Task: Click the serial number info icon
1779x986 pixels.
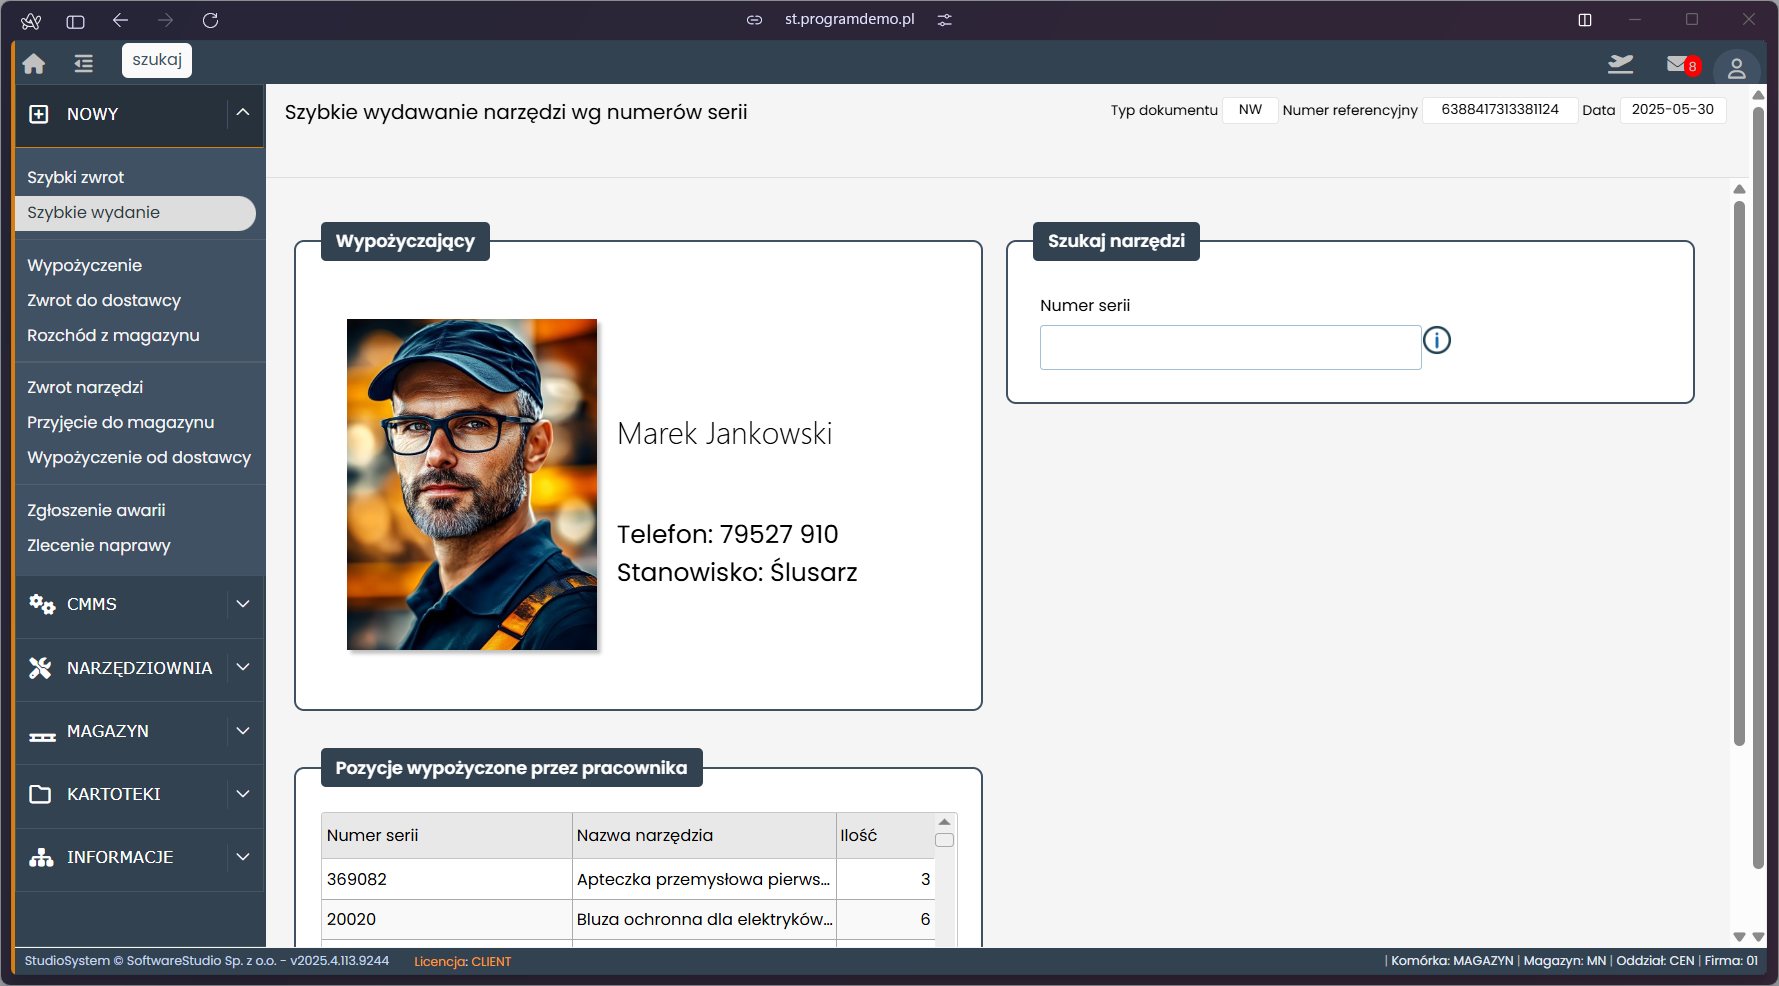Action: 1436,341
